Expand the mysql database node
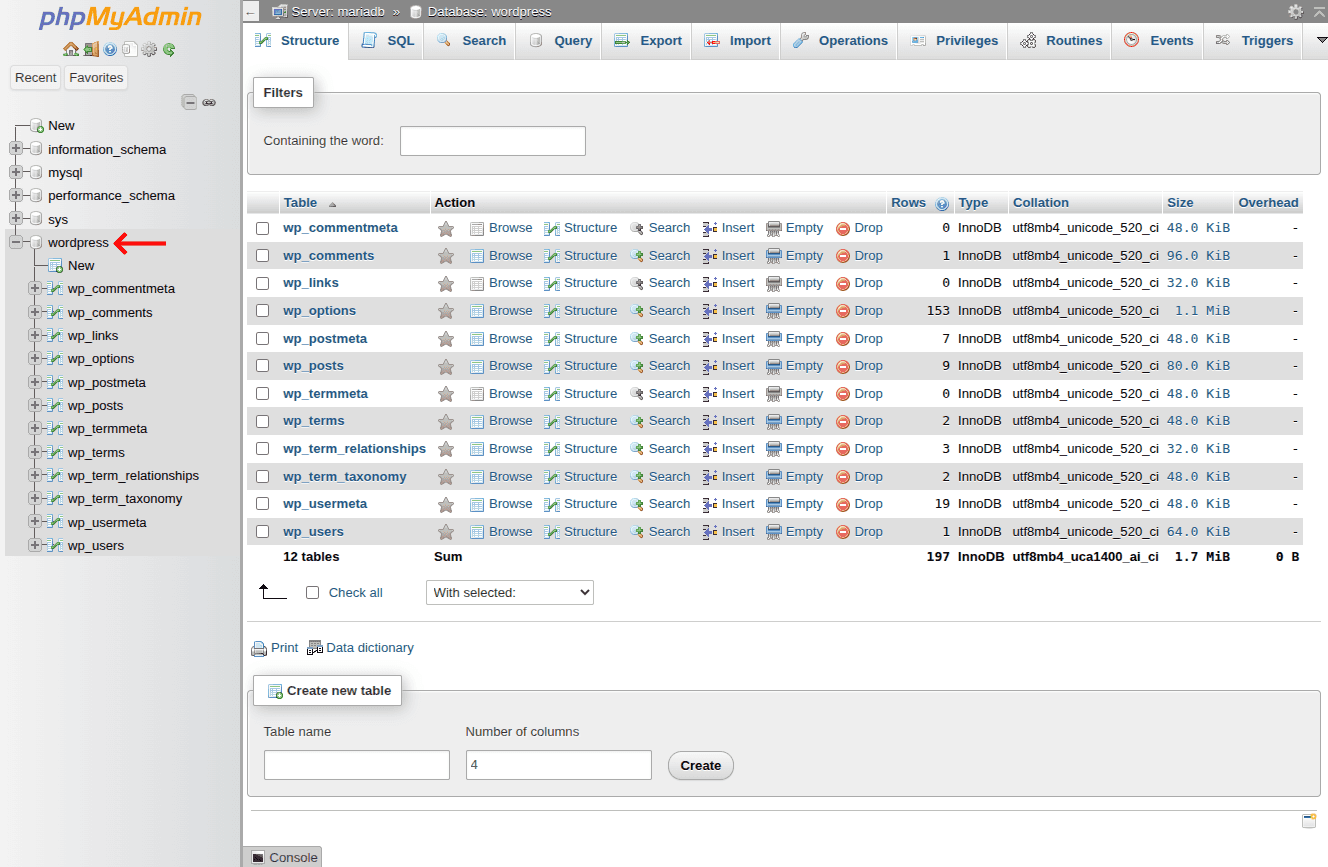The width and height of the screenshot is (1328, 867). pyautogui.click(x=15, y=172)
